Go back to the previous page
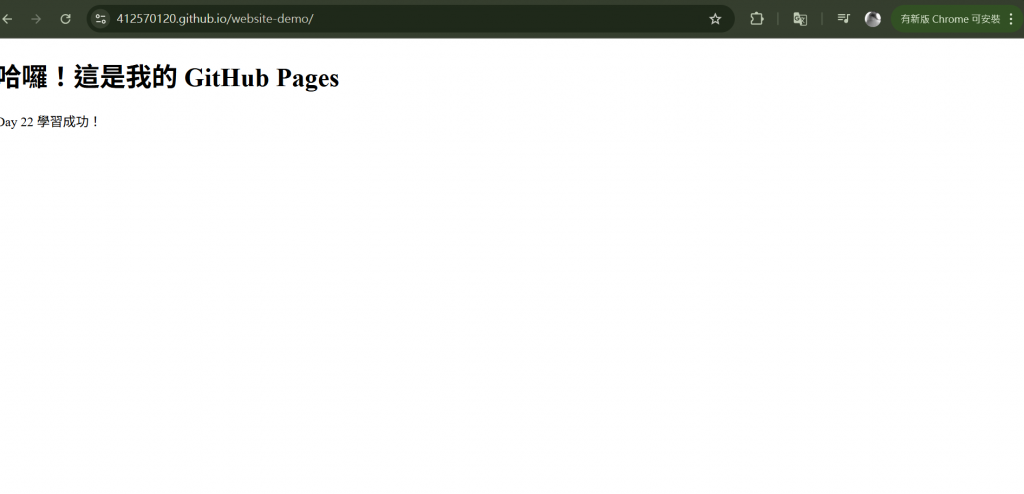The width and height of the screenshot is (1024, 494). click(x=7, y=19)
